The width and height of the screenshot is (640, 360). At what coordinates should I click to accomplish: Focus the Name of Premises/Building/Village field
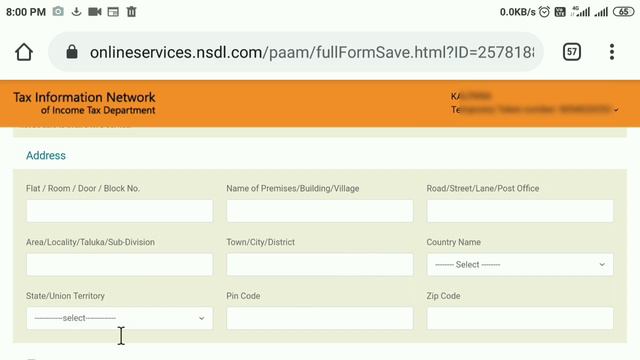(x=320, y=211)
